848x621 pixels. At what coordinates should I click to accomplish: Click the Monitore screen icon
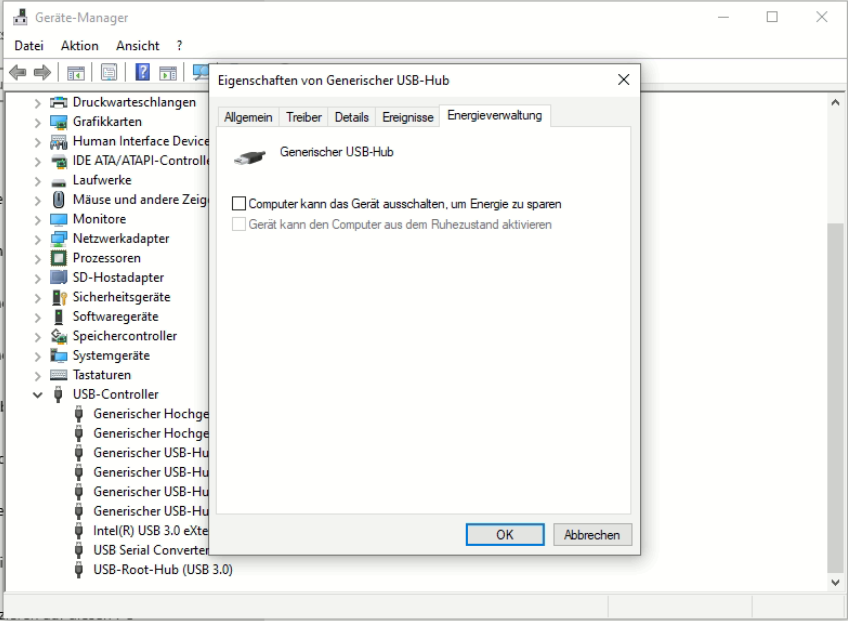click(x=58, y=219)
